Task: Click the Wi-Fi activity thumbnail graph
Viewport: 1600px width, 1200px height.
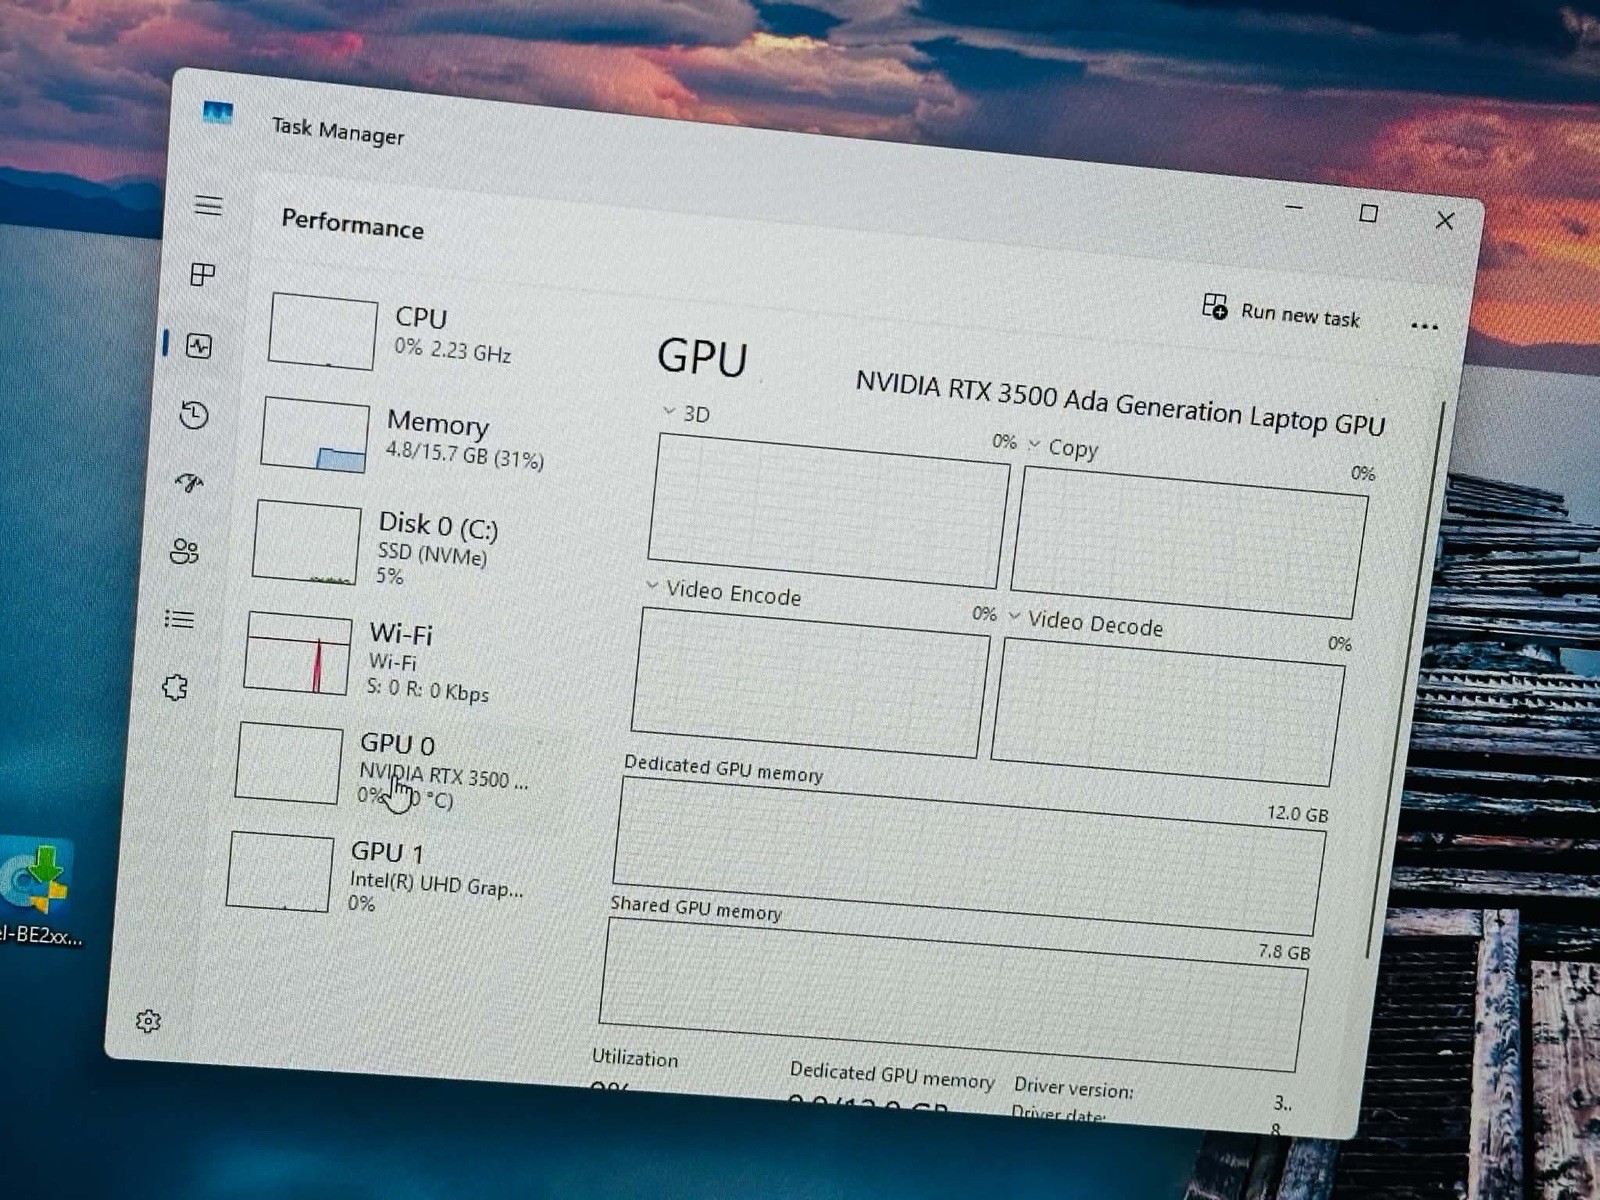Action: (x=298, y=653)
